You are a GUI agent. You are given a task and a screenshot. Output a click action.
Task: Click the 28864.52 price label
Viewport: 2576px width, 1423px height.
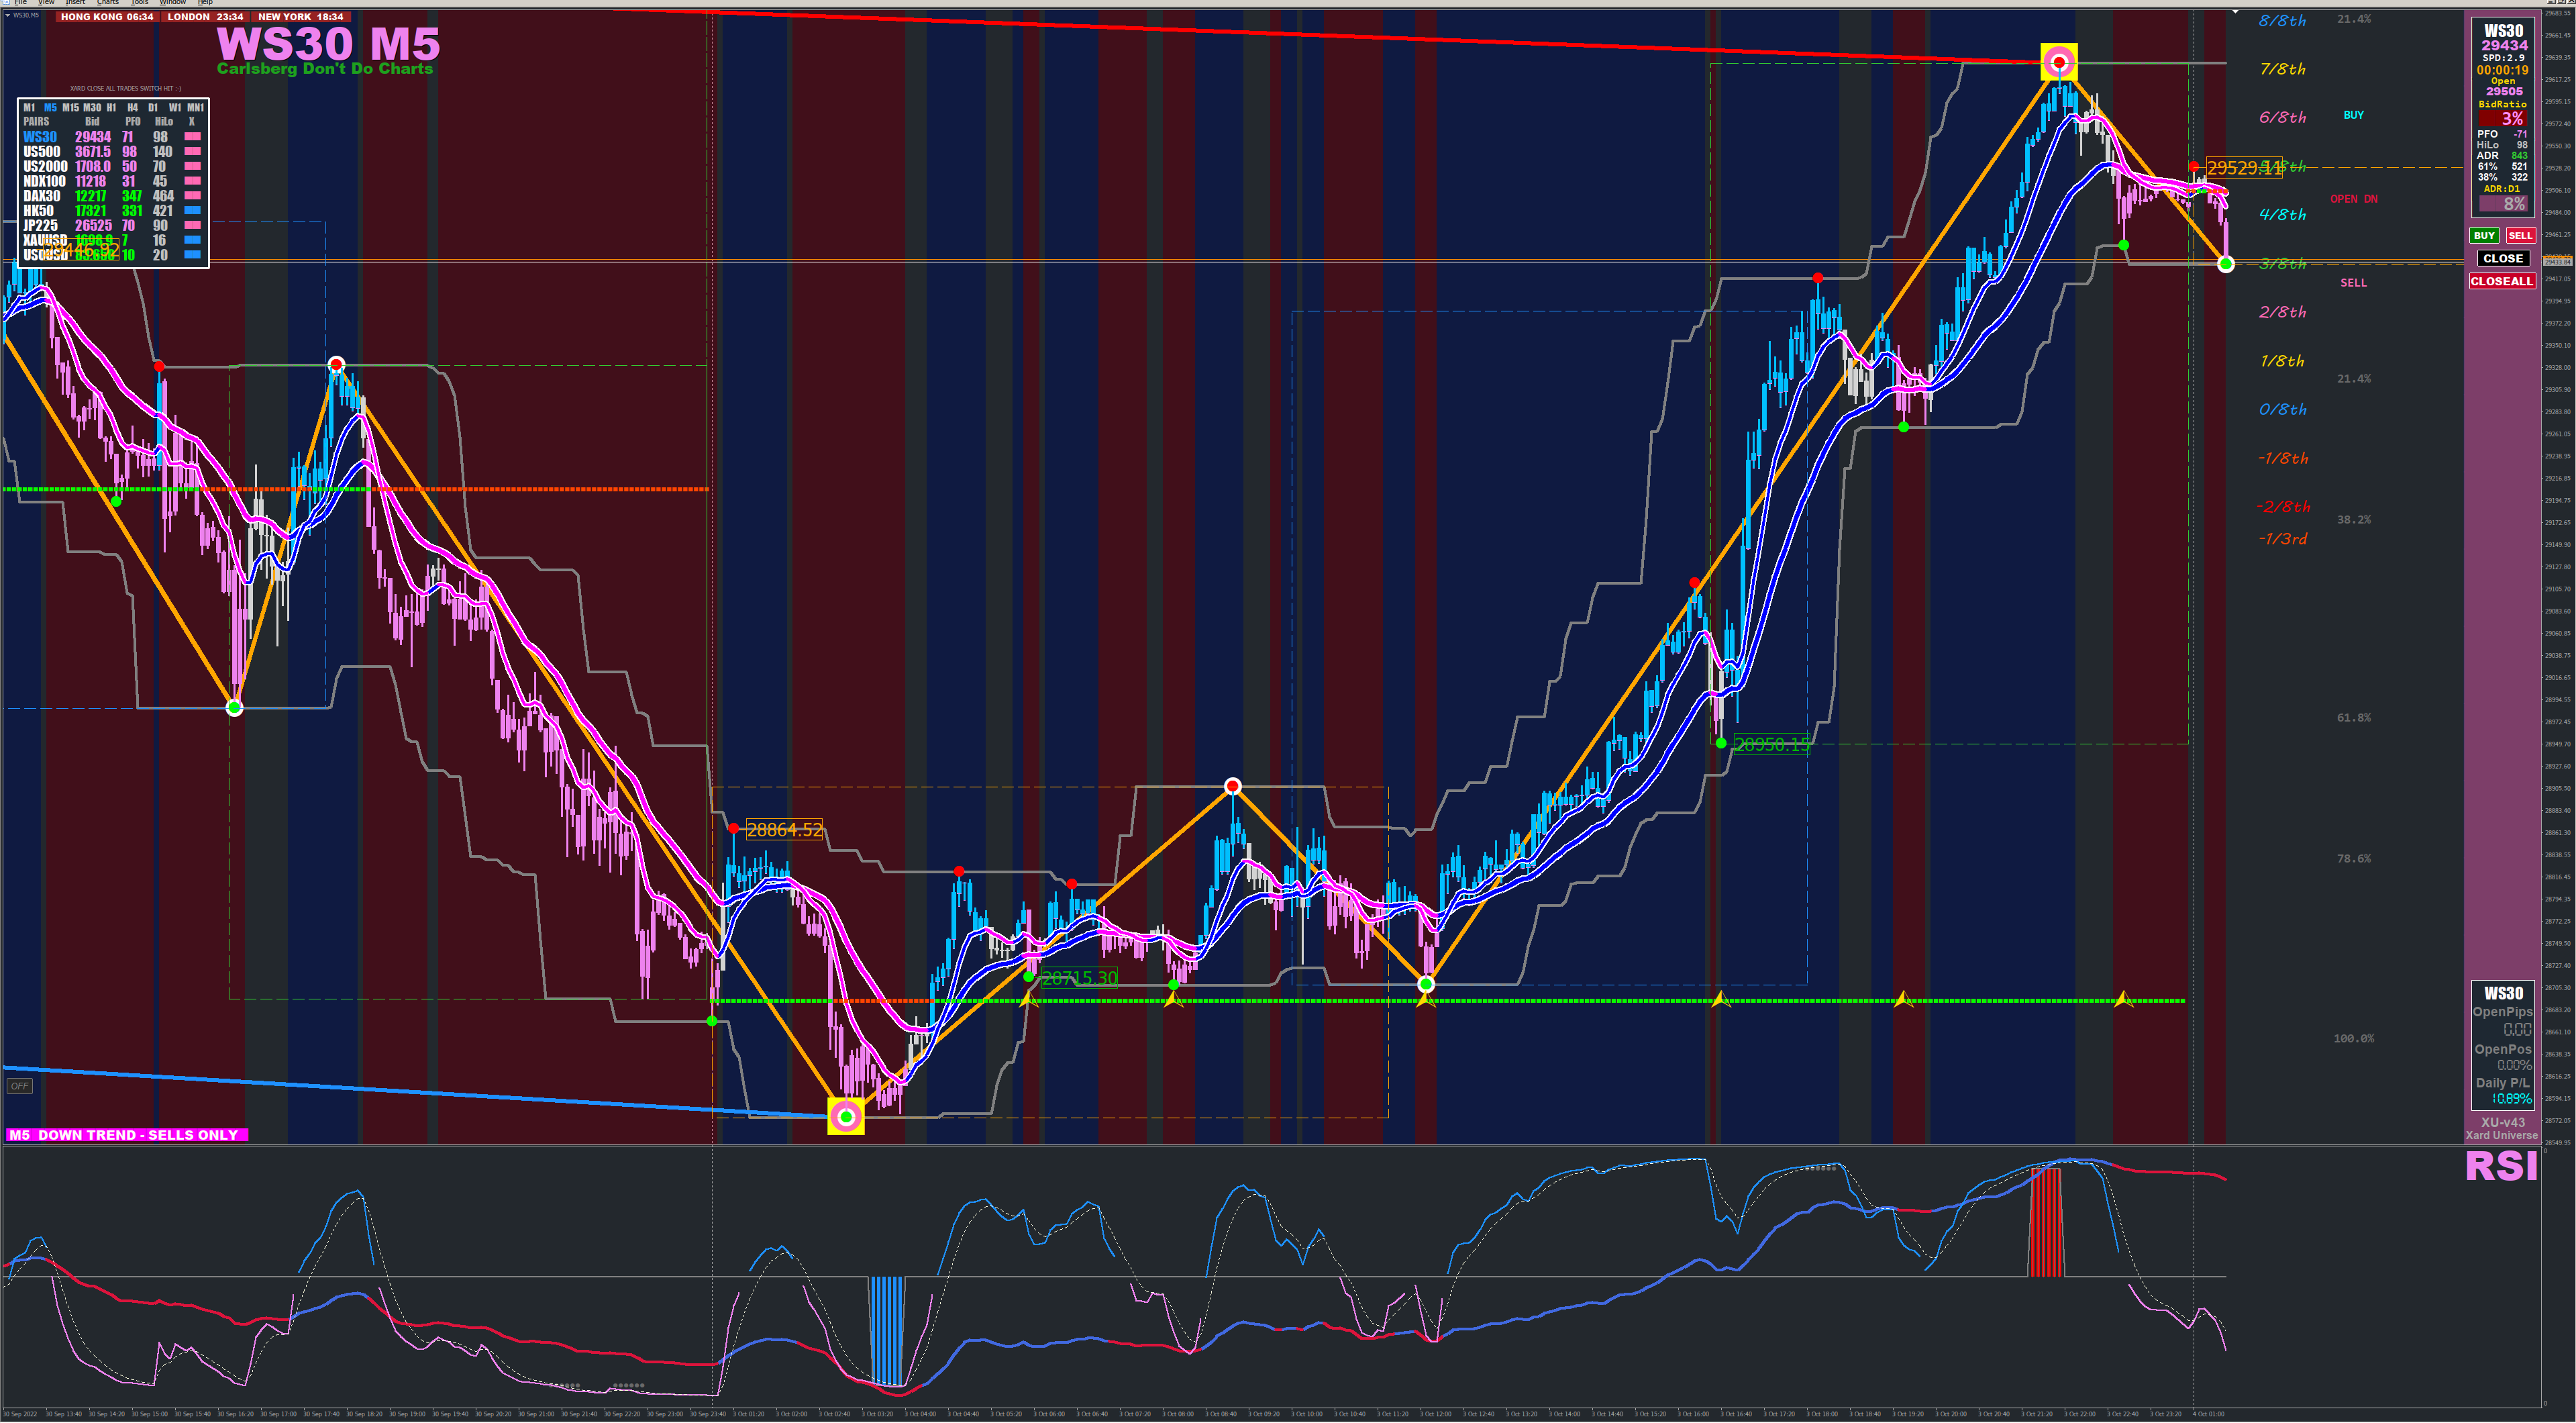click(x=784, y=830)
